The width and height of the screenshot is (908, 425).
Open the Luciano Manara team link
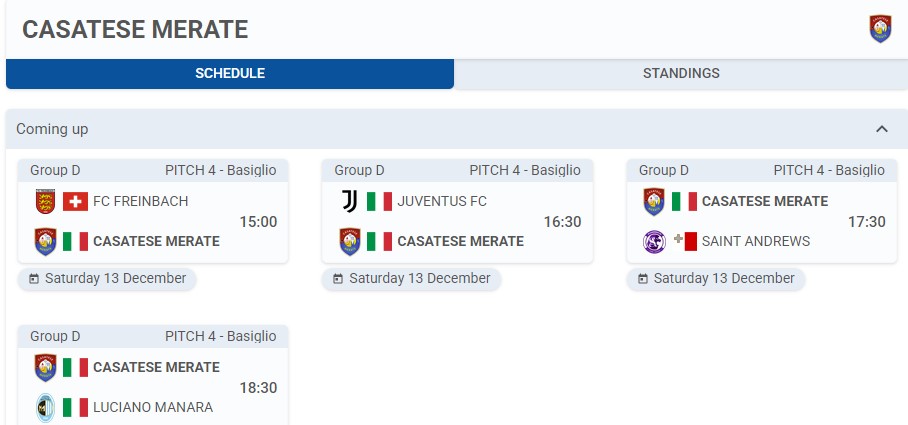click(x=153, y=407)
